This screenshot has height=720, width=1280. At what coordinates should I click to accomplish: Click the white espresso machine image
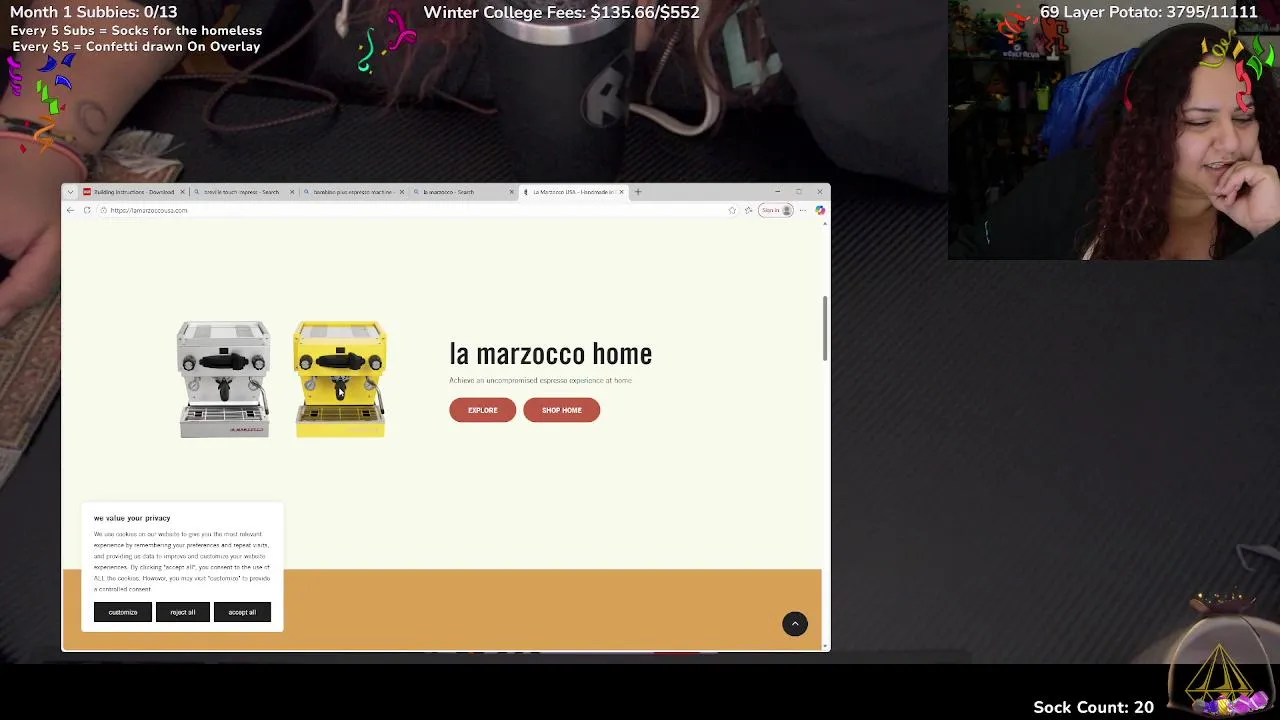pyautogui.click(x=224, y=379)
